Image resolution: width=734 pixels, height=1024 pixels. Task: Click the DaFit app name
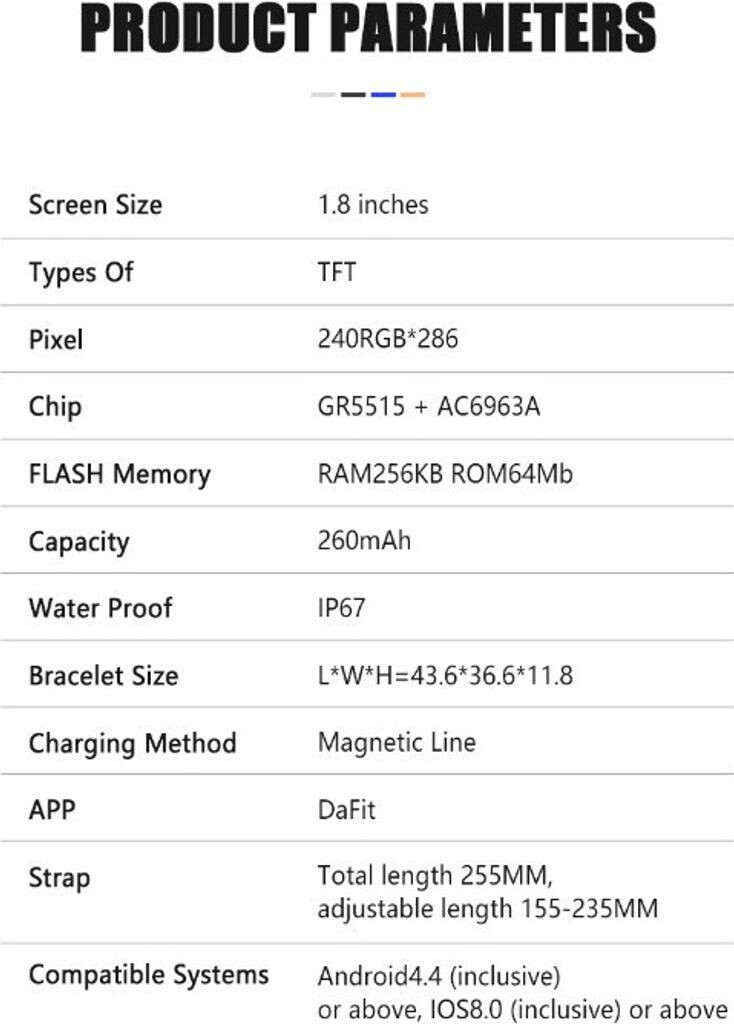tap(346, 809)
